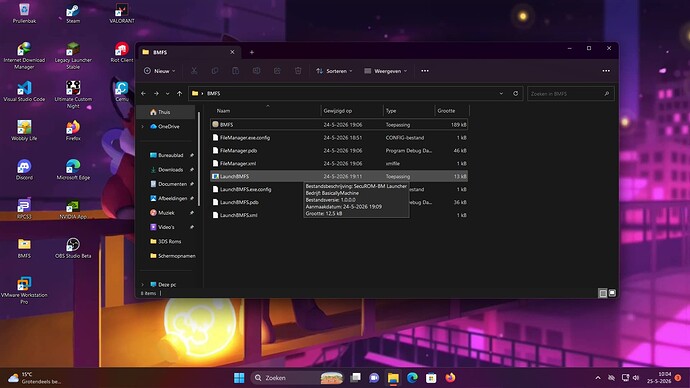Launch Internet Download Manager from desktop
690x388 pixels.
[24, 56]
